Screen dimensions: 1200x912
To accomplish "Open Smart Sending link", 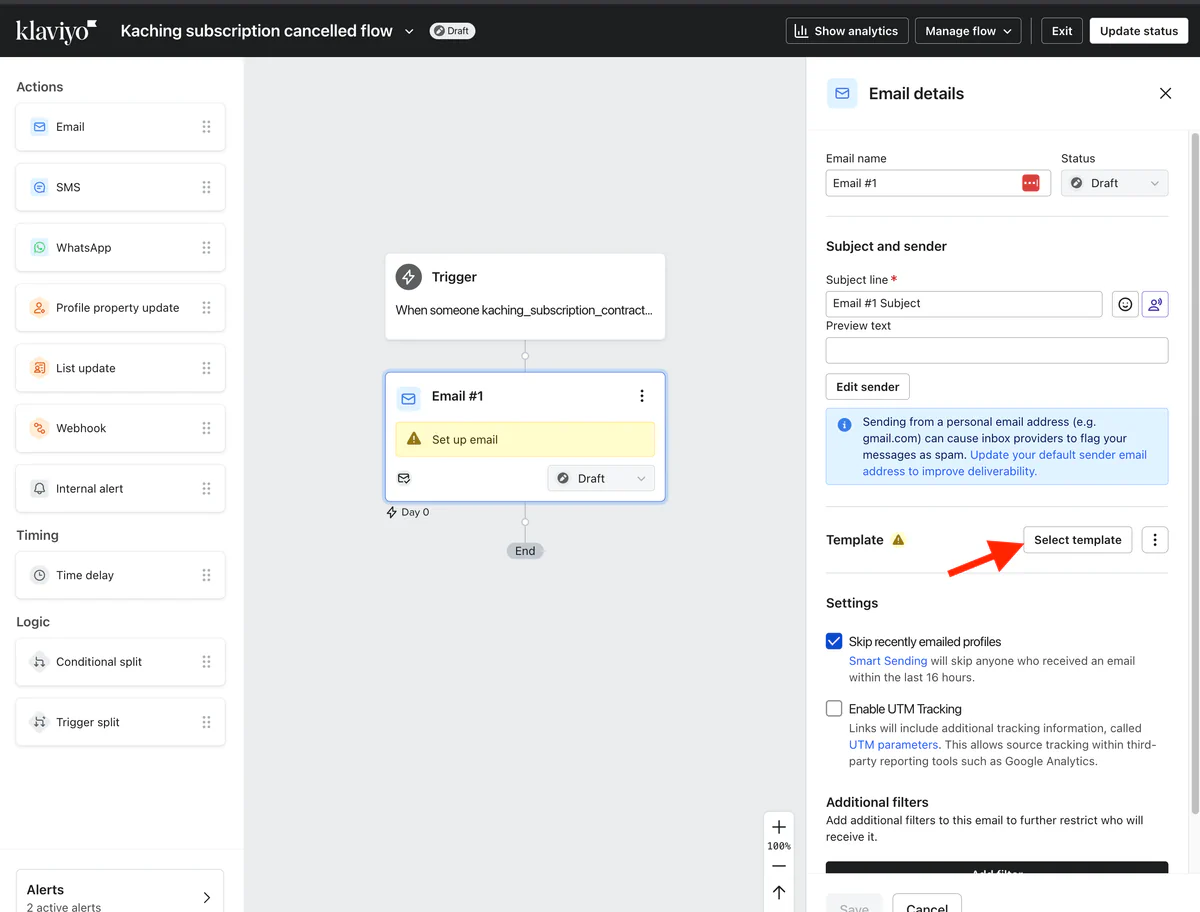I will click(888, 661).
